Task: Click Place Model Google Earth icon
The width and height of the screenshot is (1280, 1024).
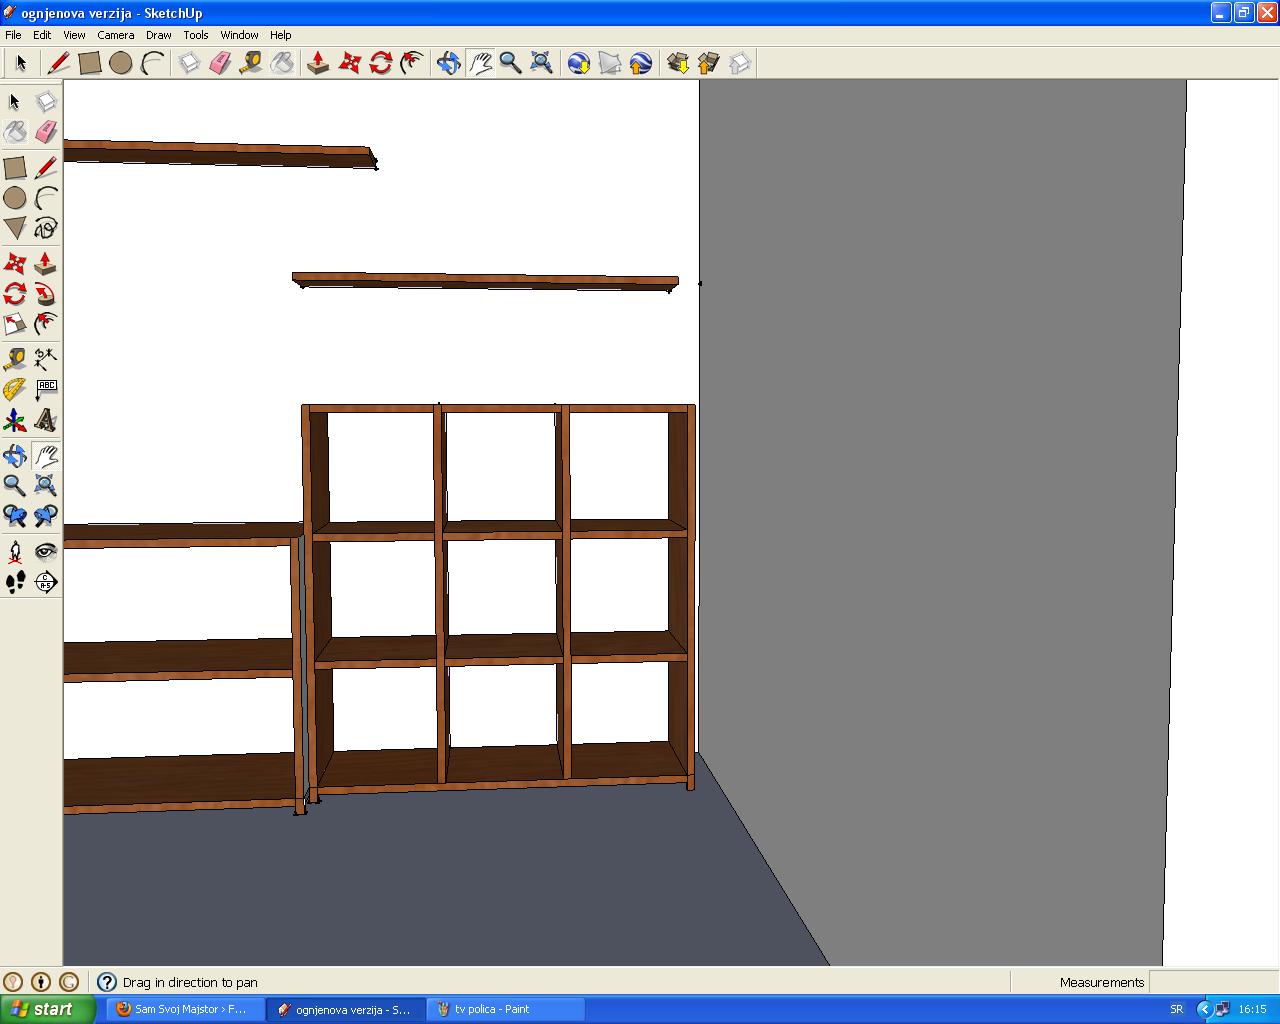Action: pos(641,63)
